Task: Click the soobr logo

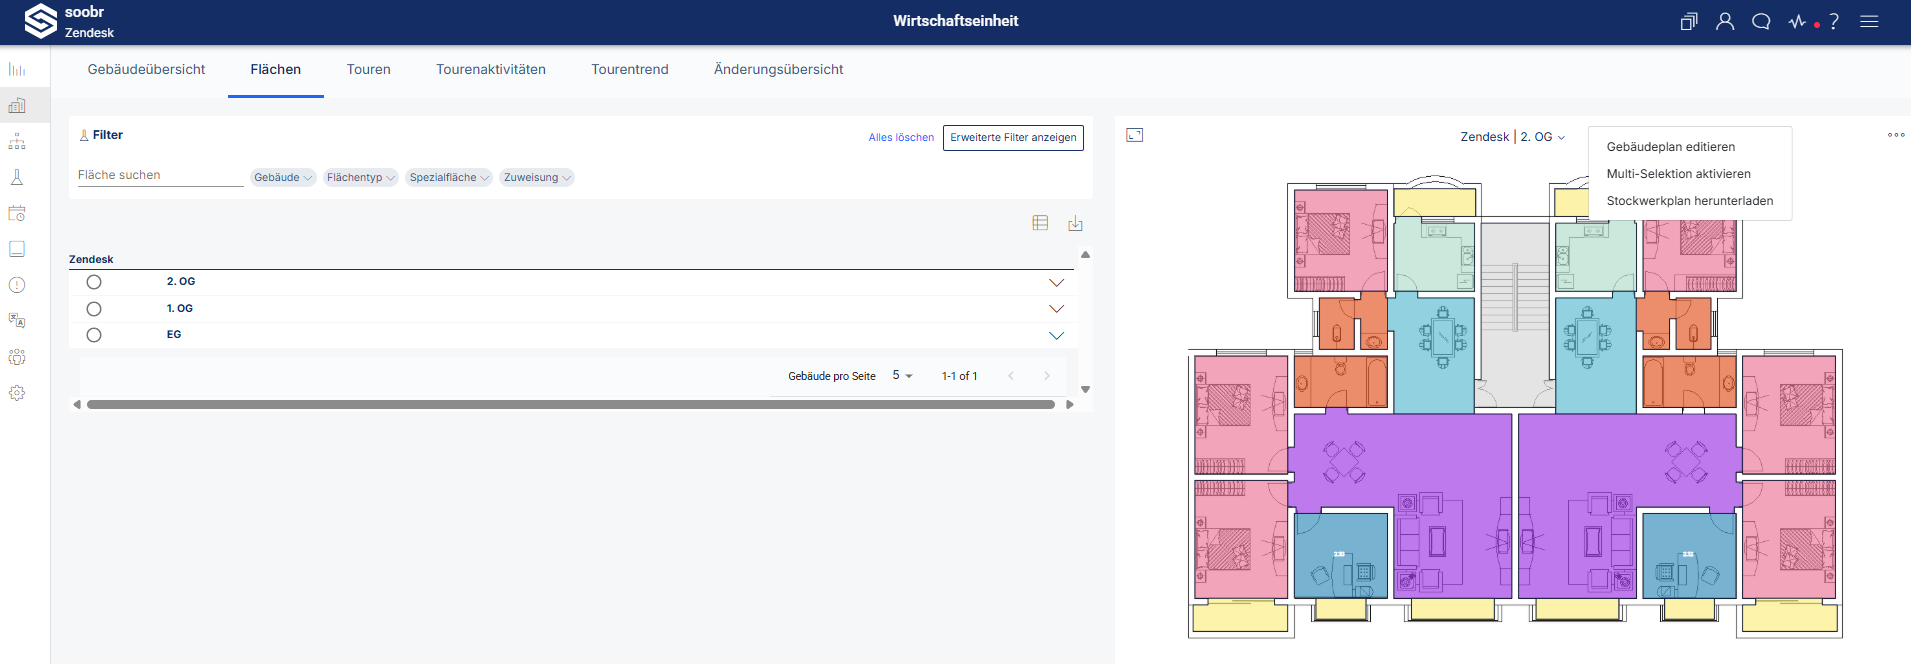Action: (x=40, y=21)
